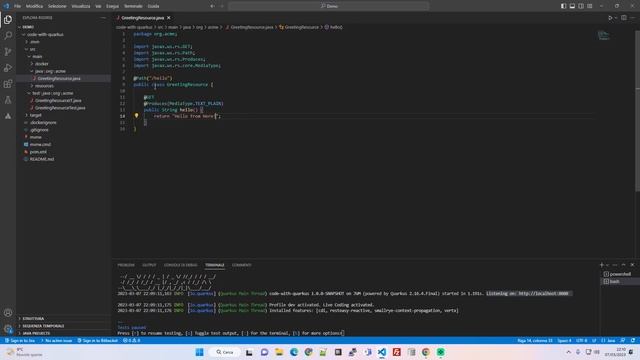
Task: Switch to the PROBLEMI panel tab
Action: point(126,265)
